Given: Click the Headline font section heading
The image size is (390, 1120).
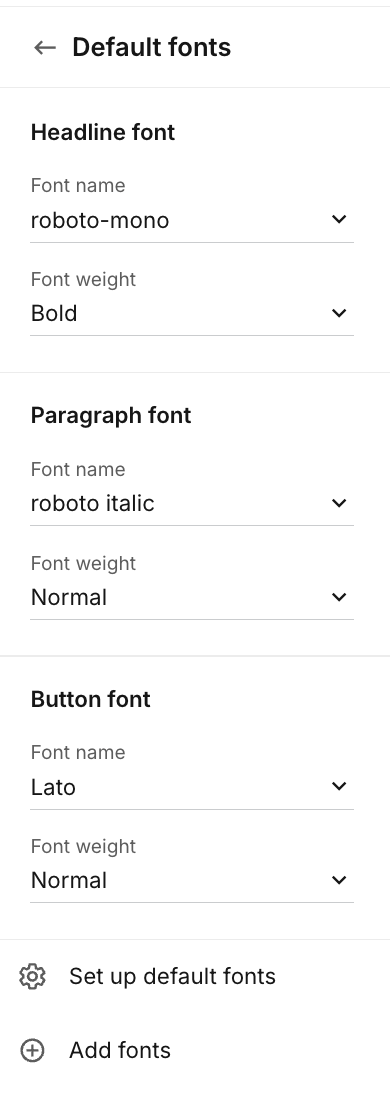Looking at the screenshot, I should (103, 132).
